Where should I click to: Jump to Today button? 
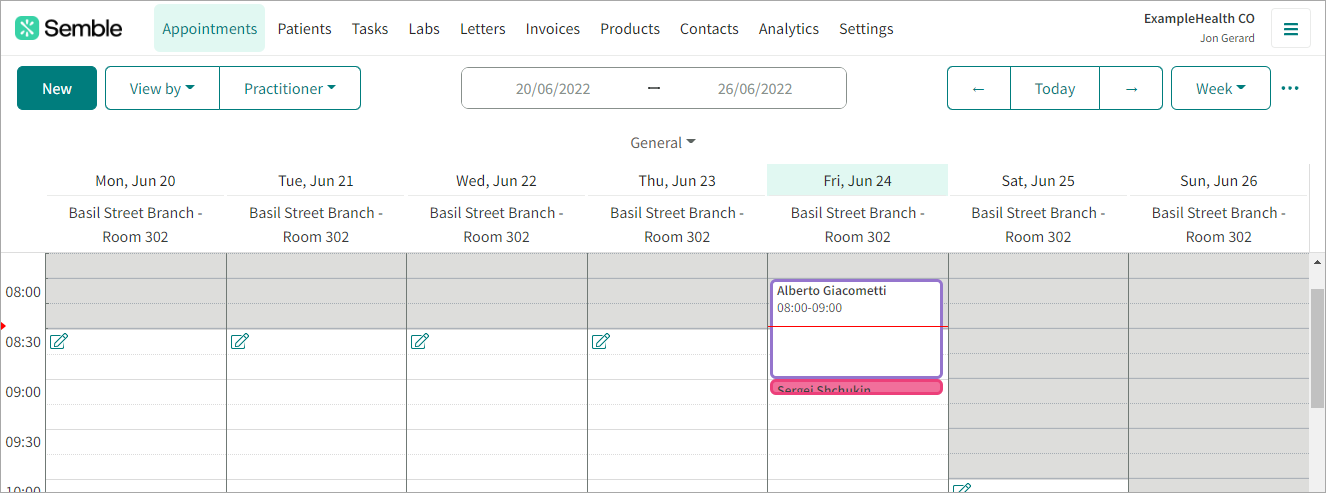coord(1055,88)
